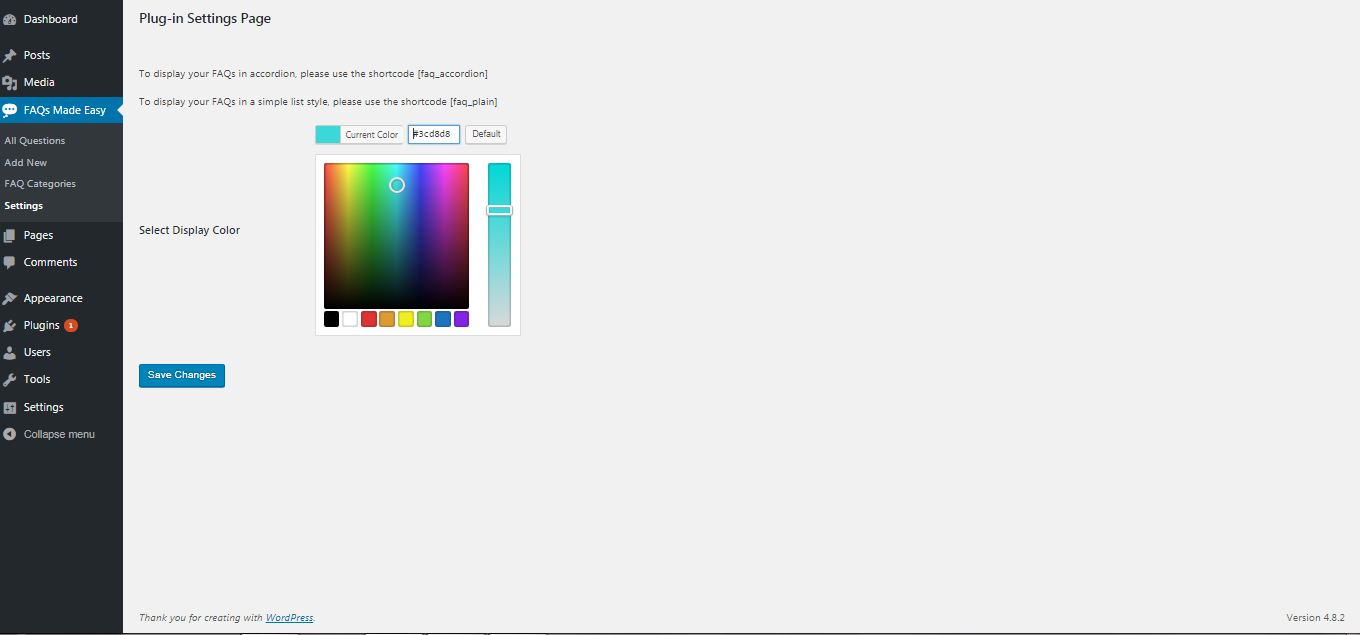The width and height of the screenshot is (1360, 635).
Task: Click the hex color input field
Action: tap(434, 134)
